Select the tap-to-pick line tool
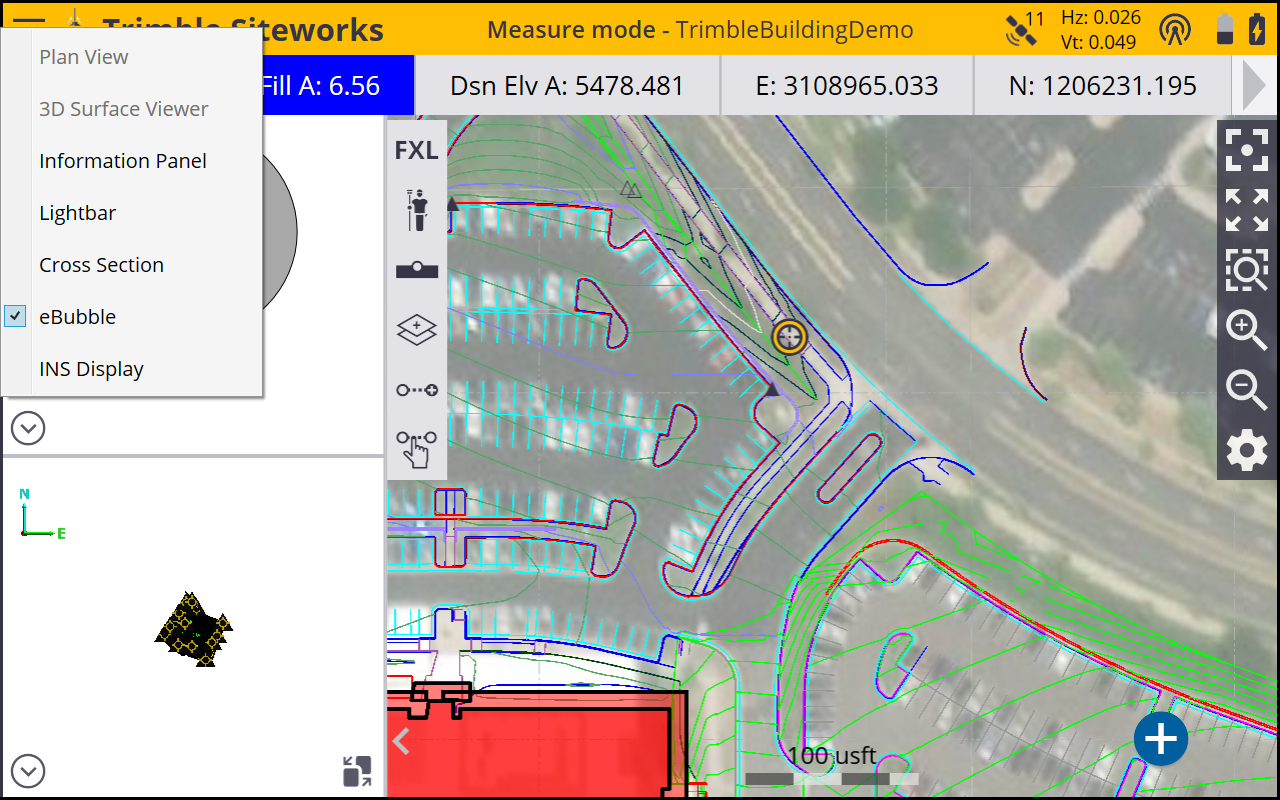This screenshot has height=800, width=1280. [417, 448]
